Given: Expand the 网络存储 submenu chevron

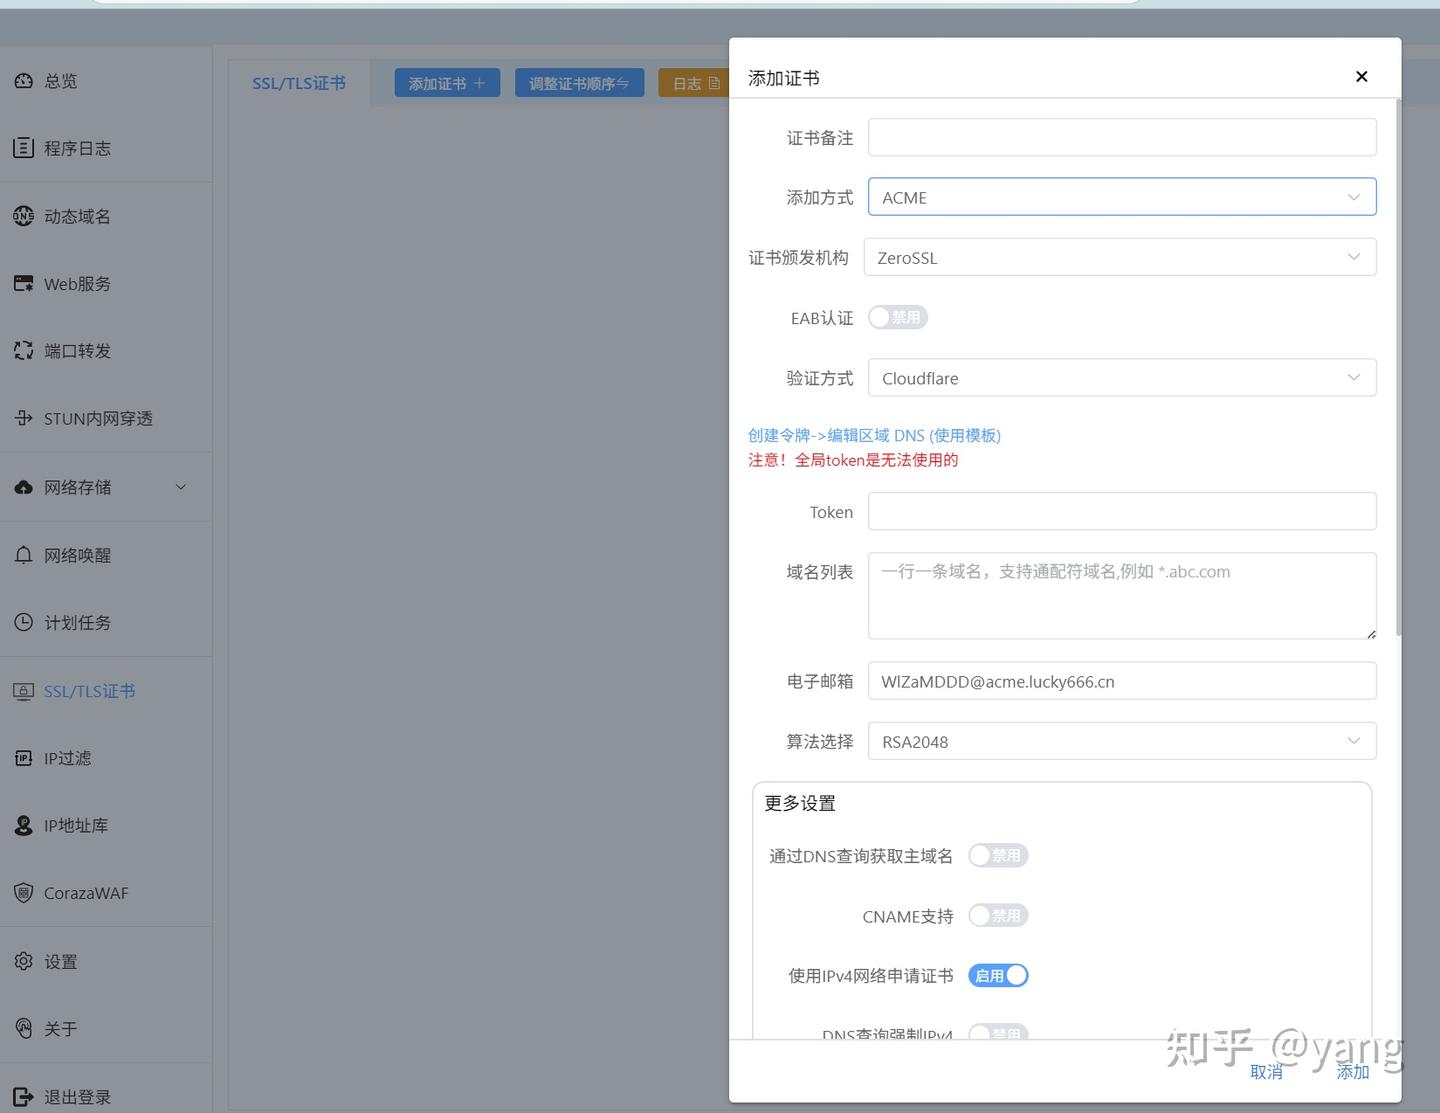Looking at the screenshot, I should point(181,487).
